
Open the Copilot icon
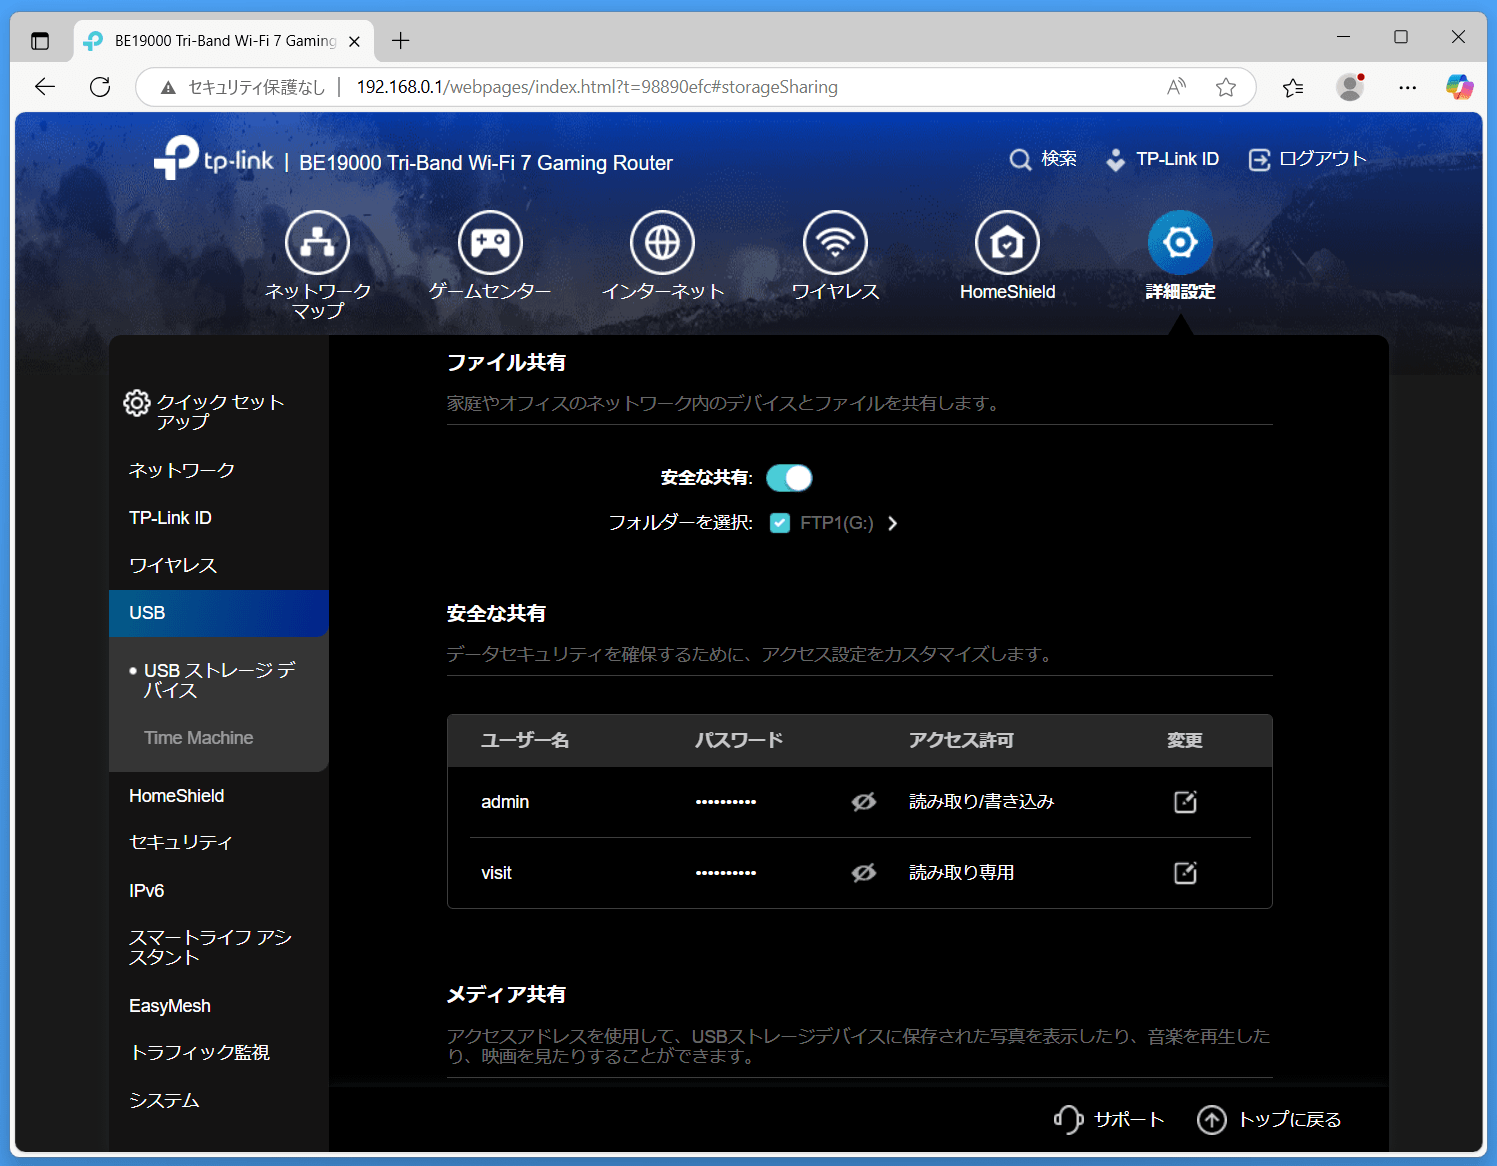click(1460, 87)
